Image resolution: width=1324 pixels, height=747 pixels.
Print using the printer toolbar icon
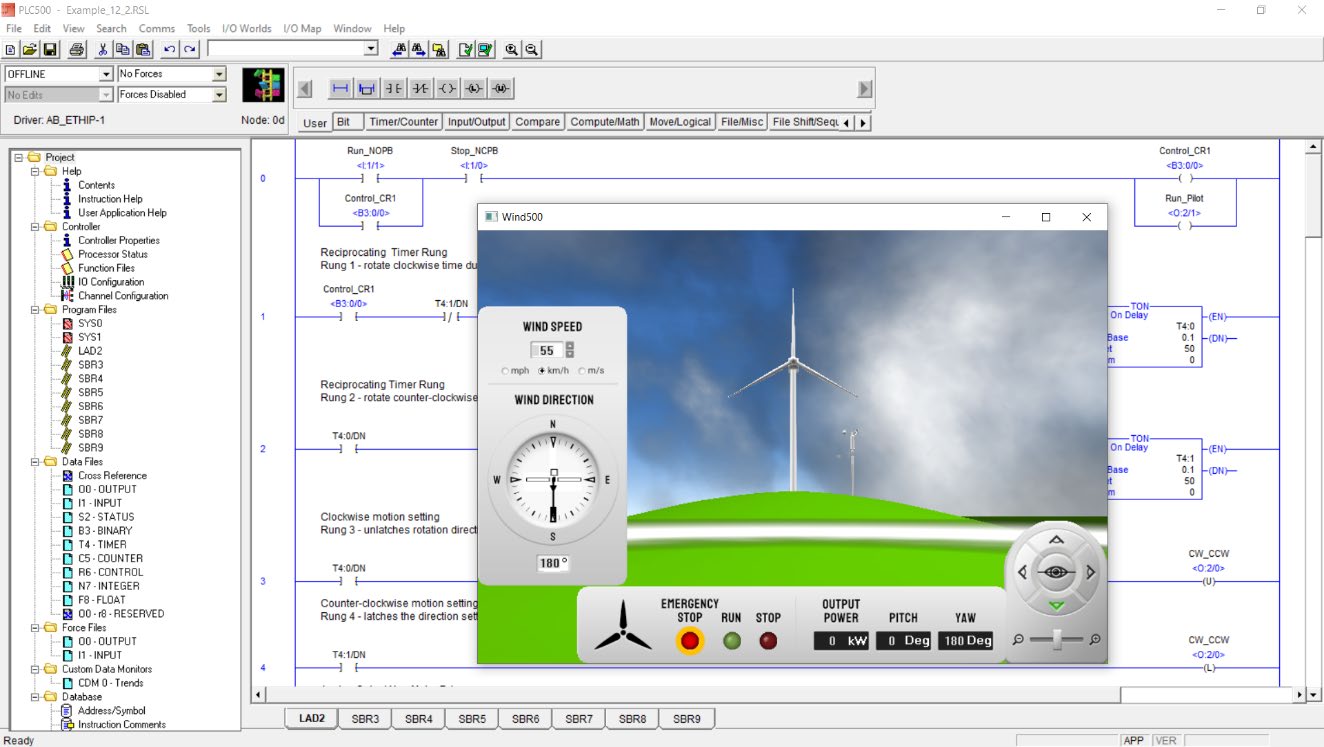click(76, 49)
